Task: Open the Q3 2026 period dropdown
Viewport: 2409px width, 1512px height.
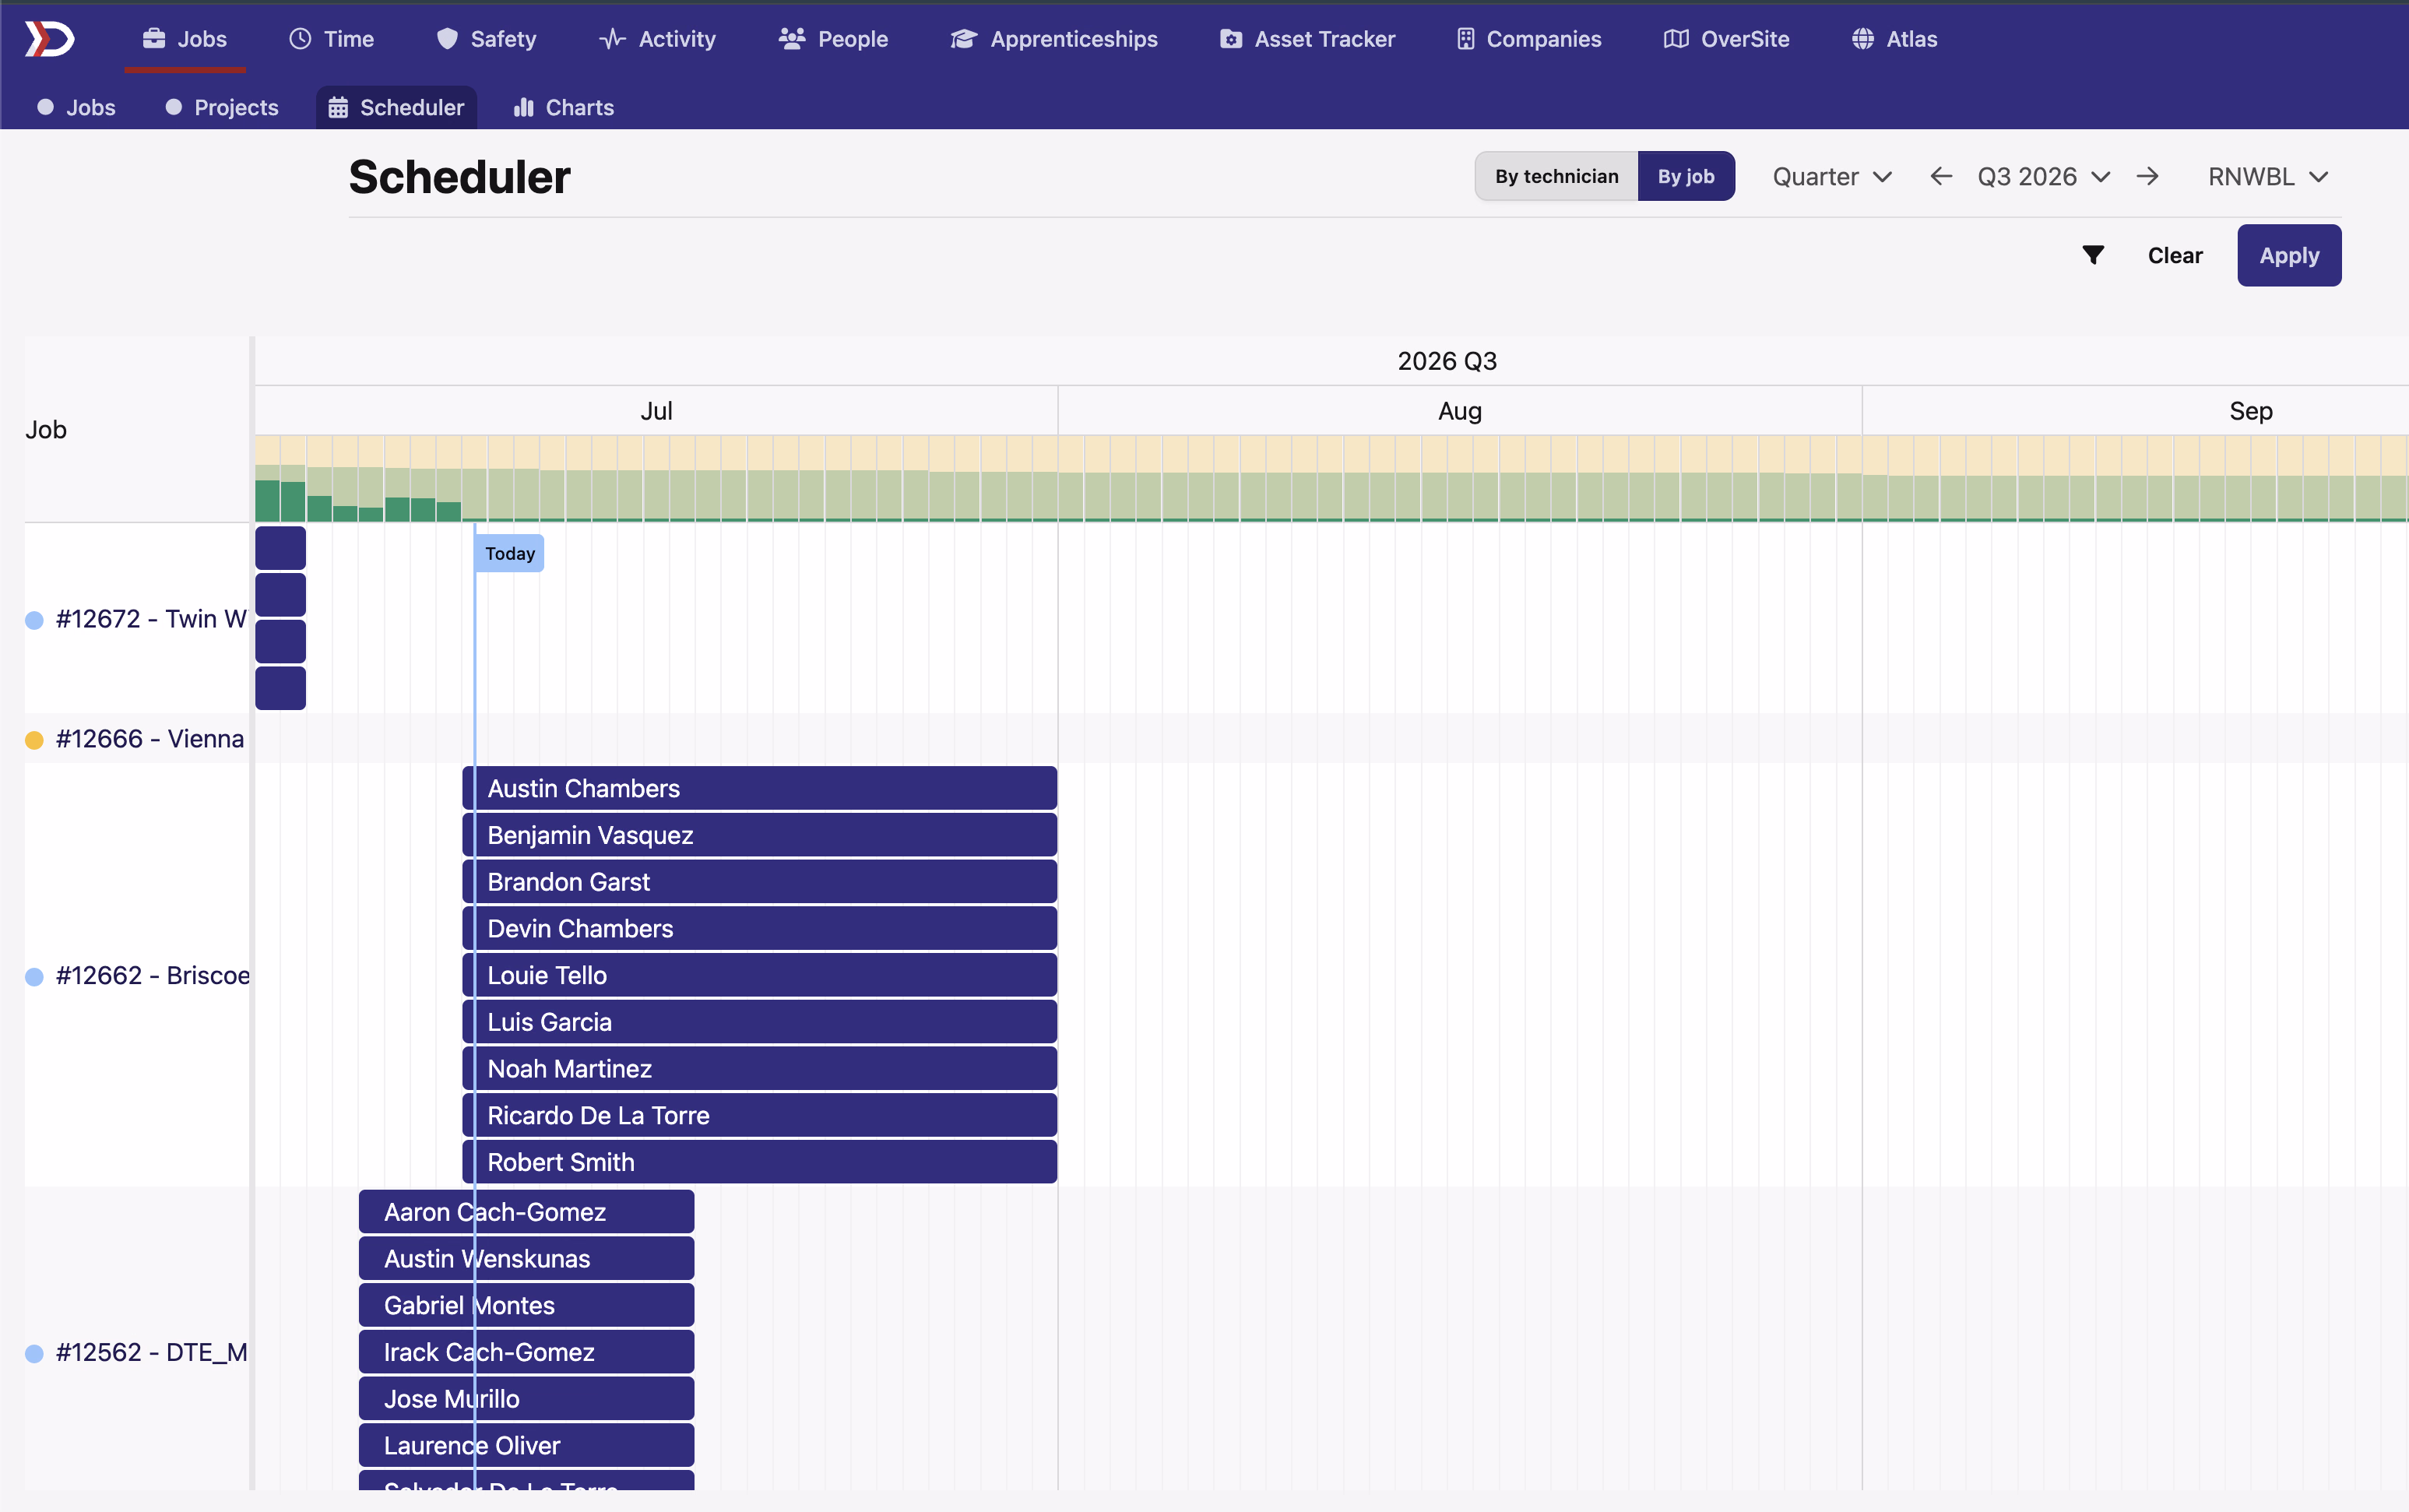Action: pyautogui.click(x=2043, y=177)
